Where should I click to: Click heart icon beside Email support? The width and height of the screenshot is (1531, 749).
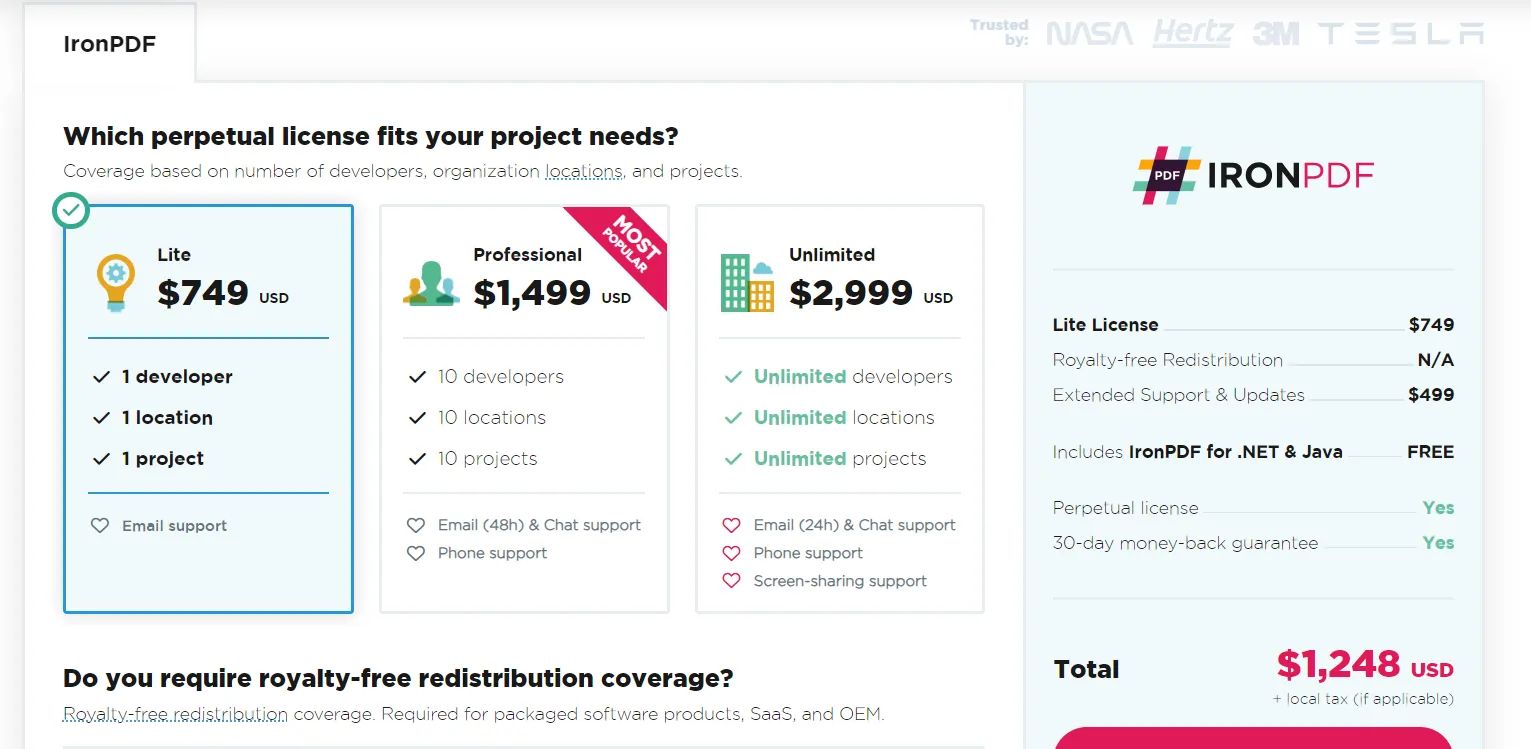100,525
